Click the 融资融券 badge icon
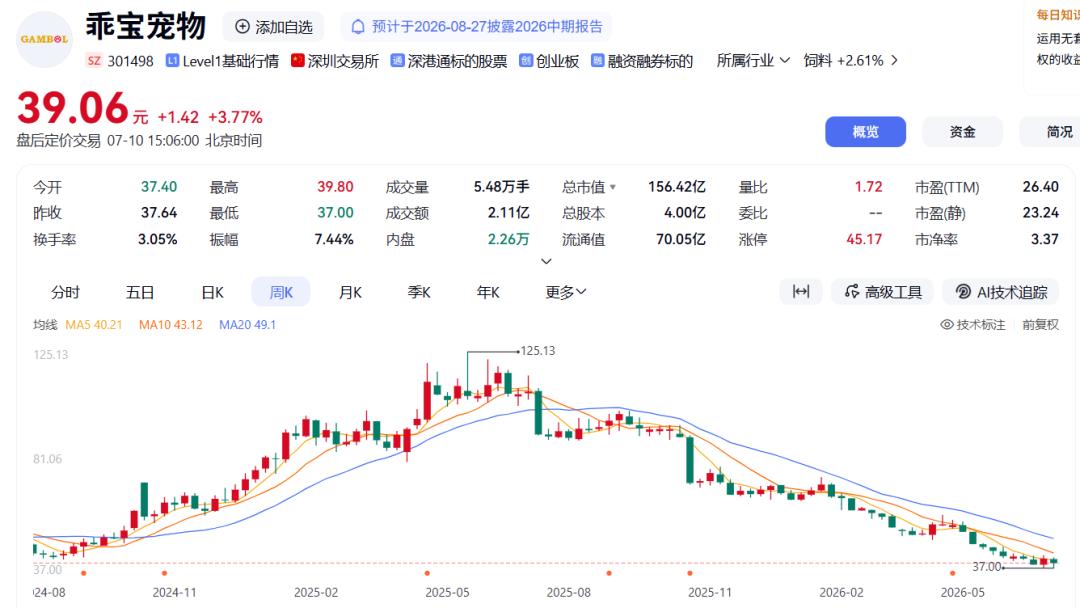Viewport: 1080px width, 608px height. (x=597, y=61)
